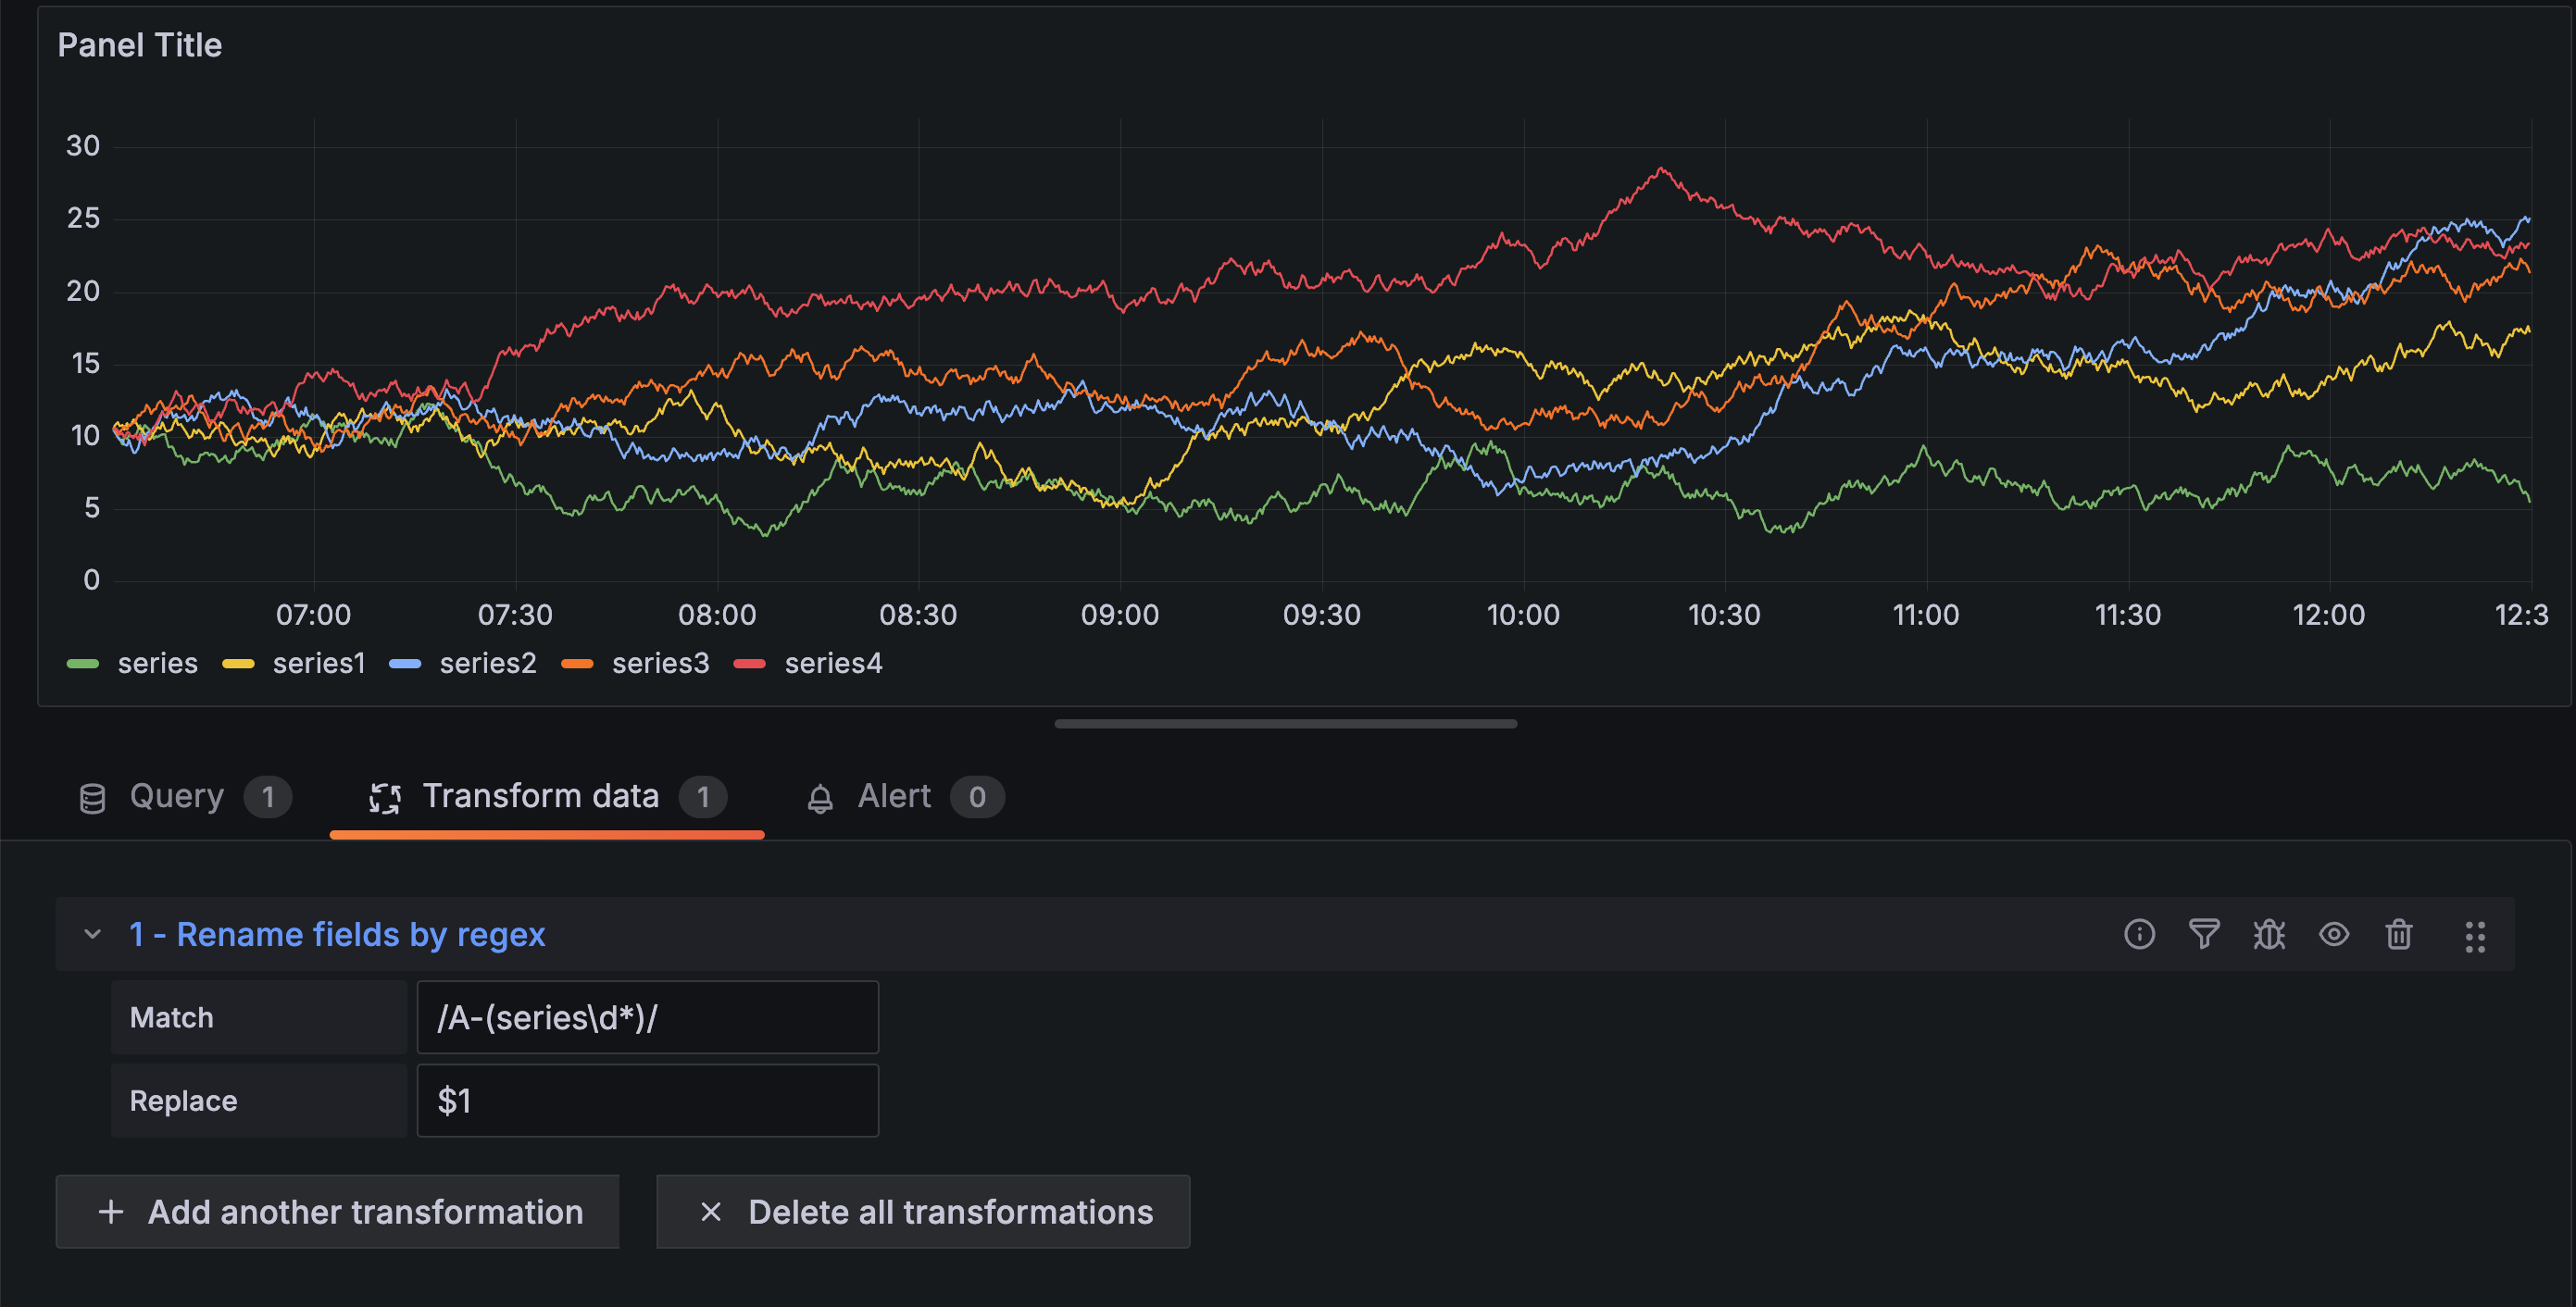Viewport: 2576px width, 1307px height.
Task: Open the transformation info icon
Action: coord(2139,934)
